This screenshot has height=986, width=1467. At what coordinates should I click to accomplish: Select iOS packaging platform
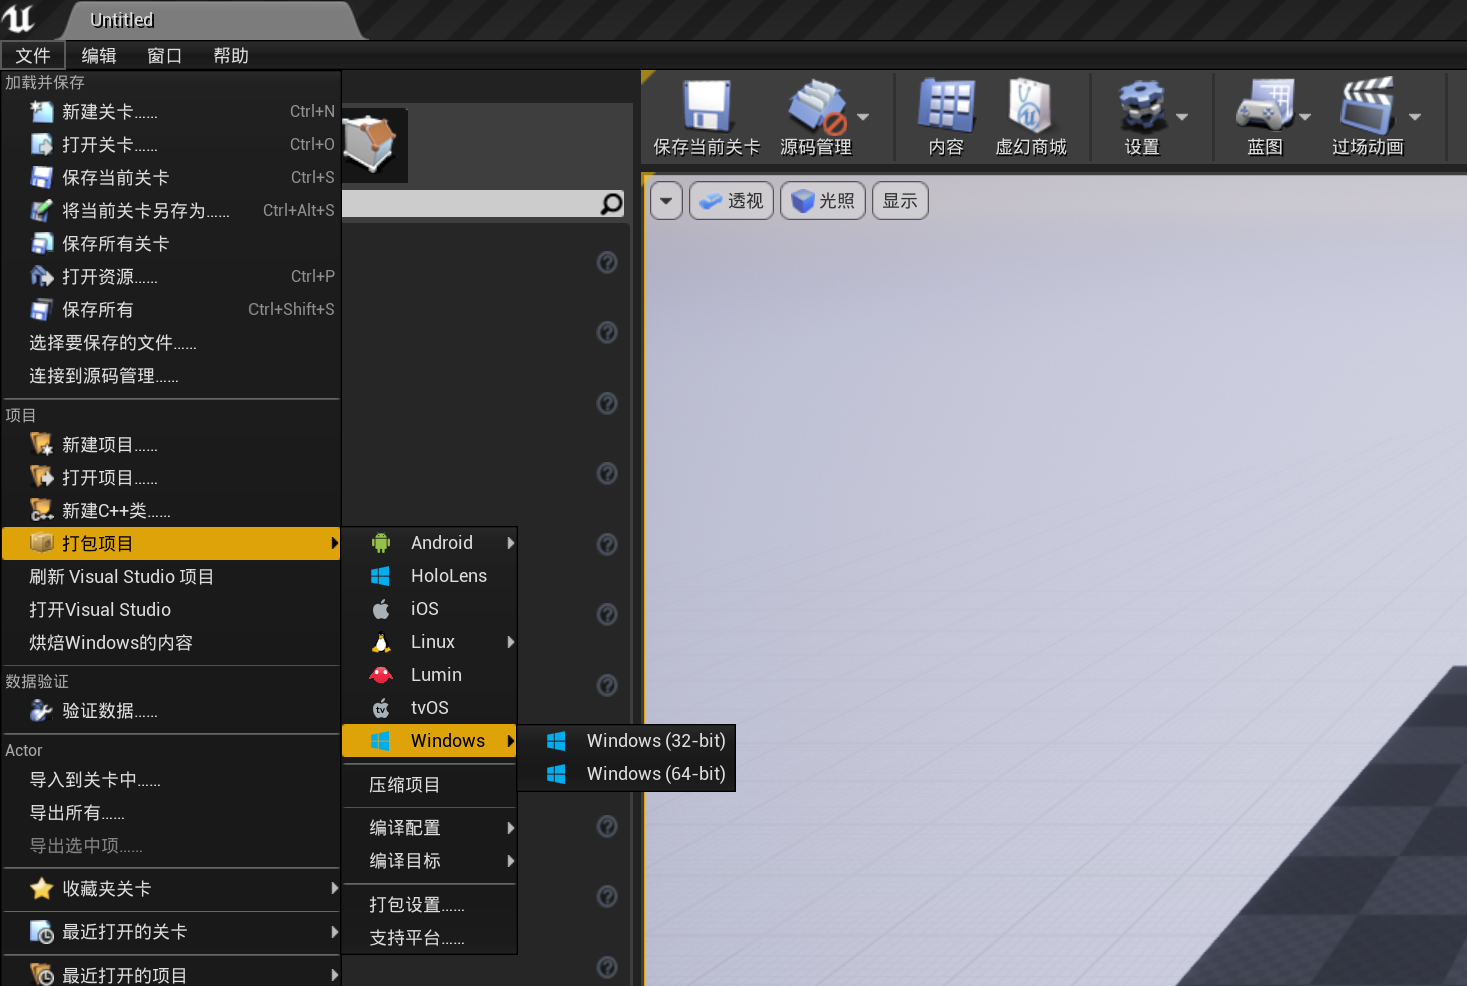429,609
